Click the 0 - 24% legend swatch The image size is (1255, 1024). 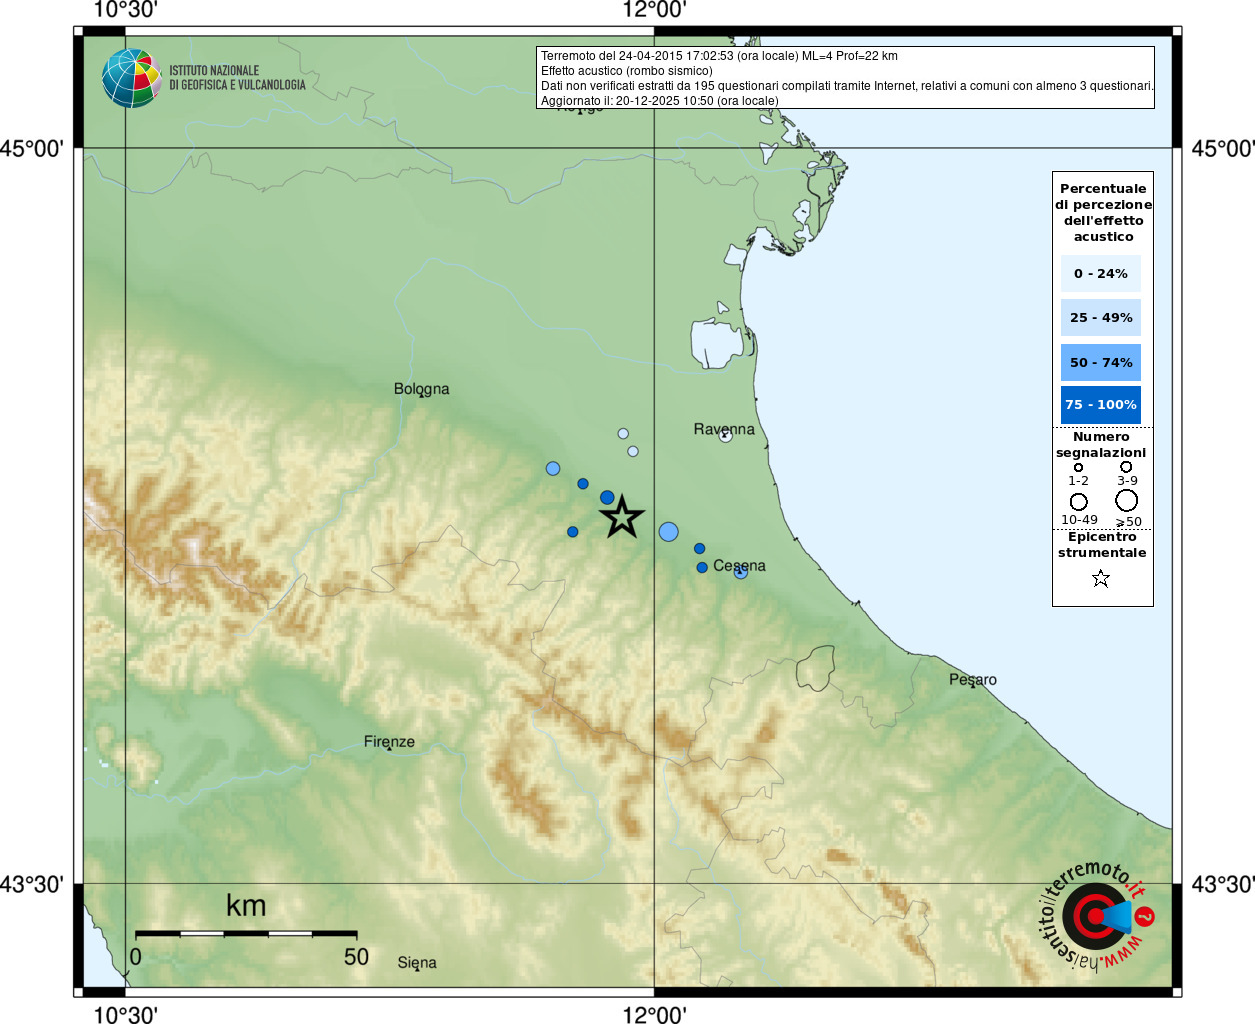(1100, 273)
